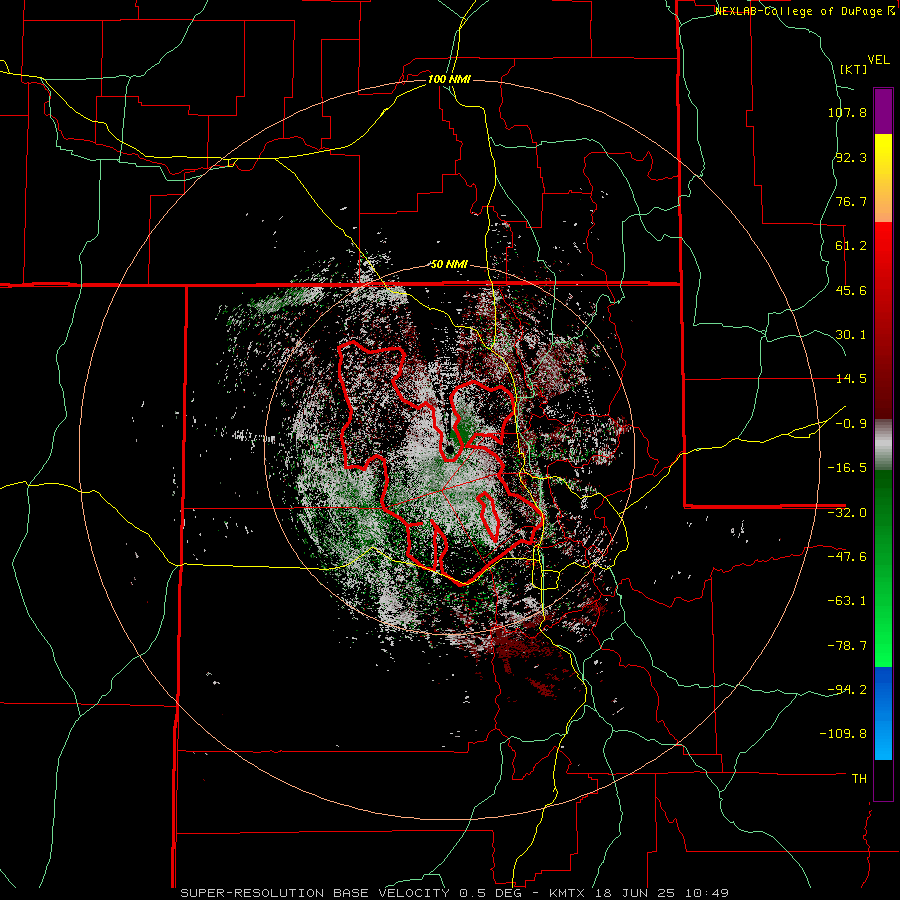Click the 107.8 velocity scale value
The height and width of the screenshot is (900, 900).
(x=847, y=112)
